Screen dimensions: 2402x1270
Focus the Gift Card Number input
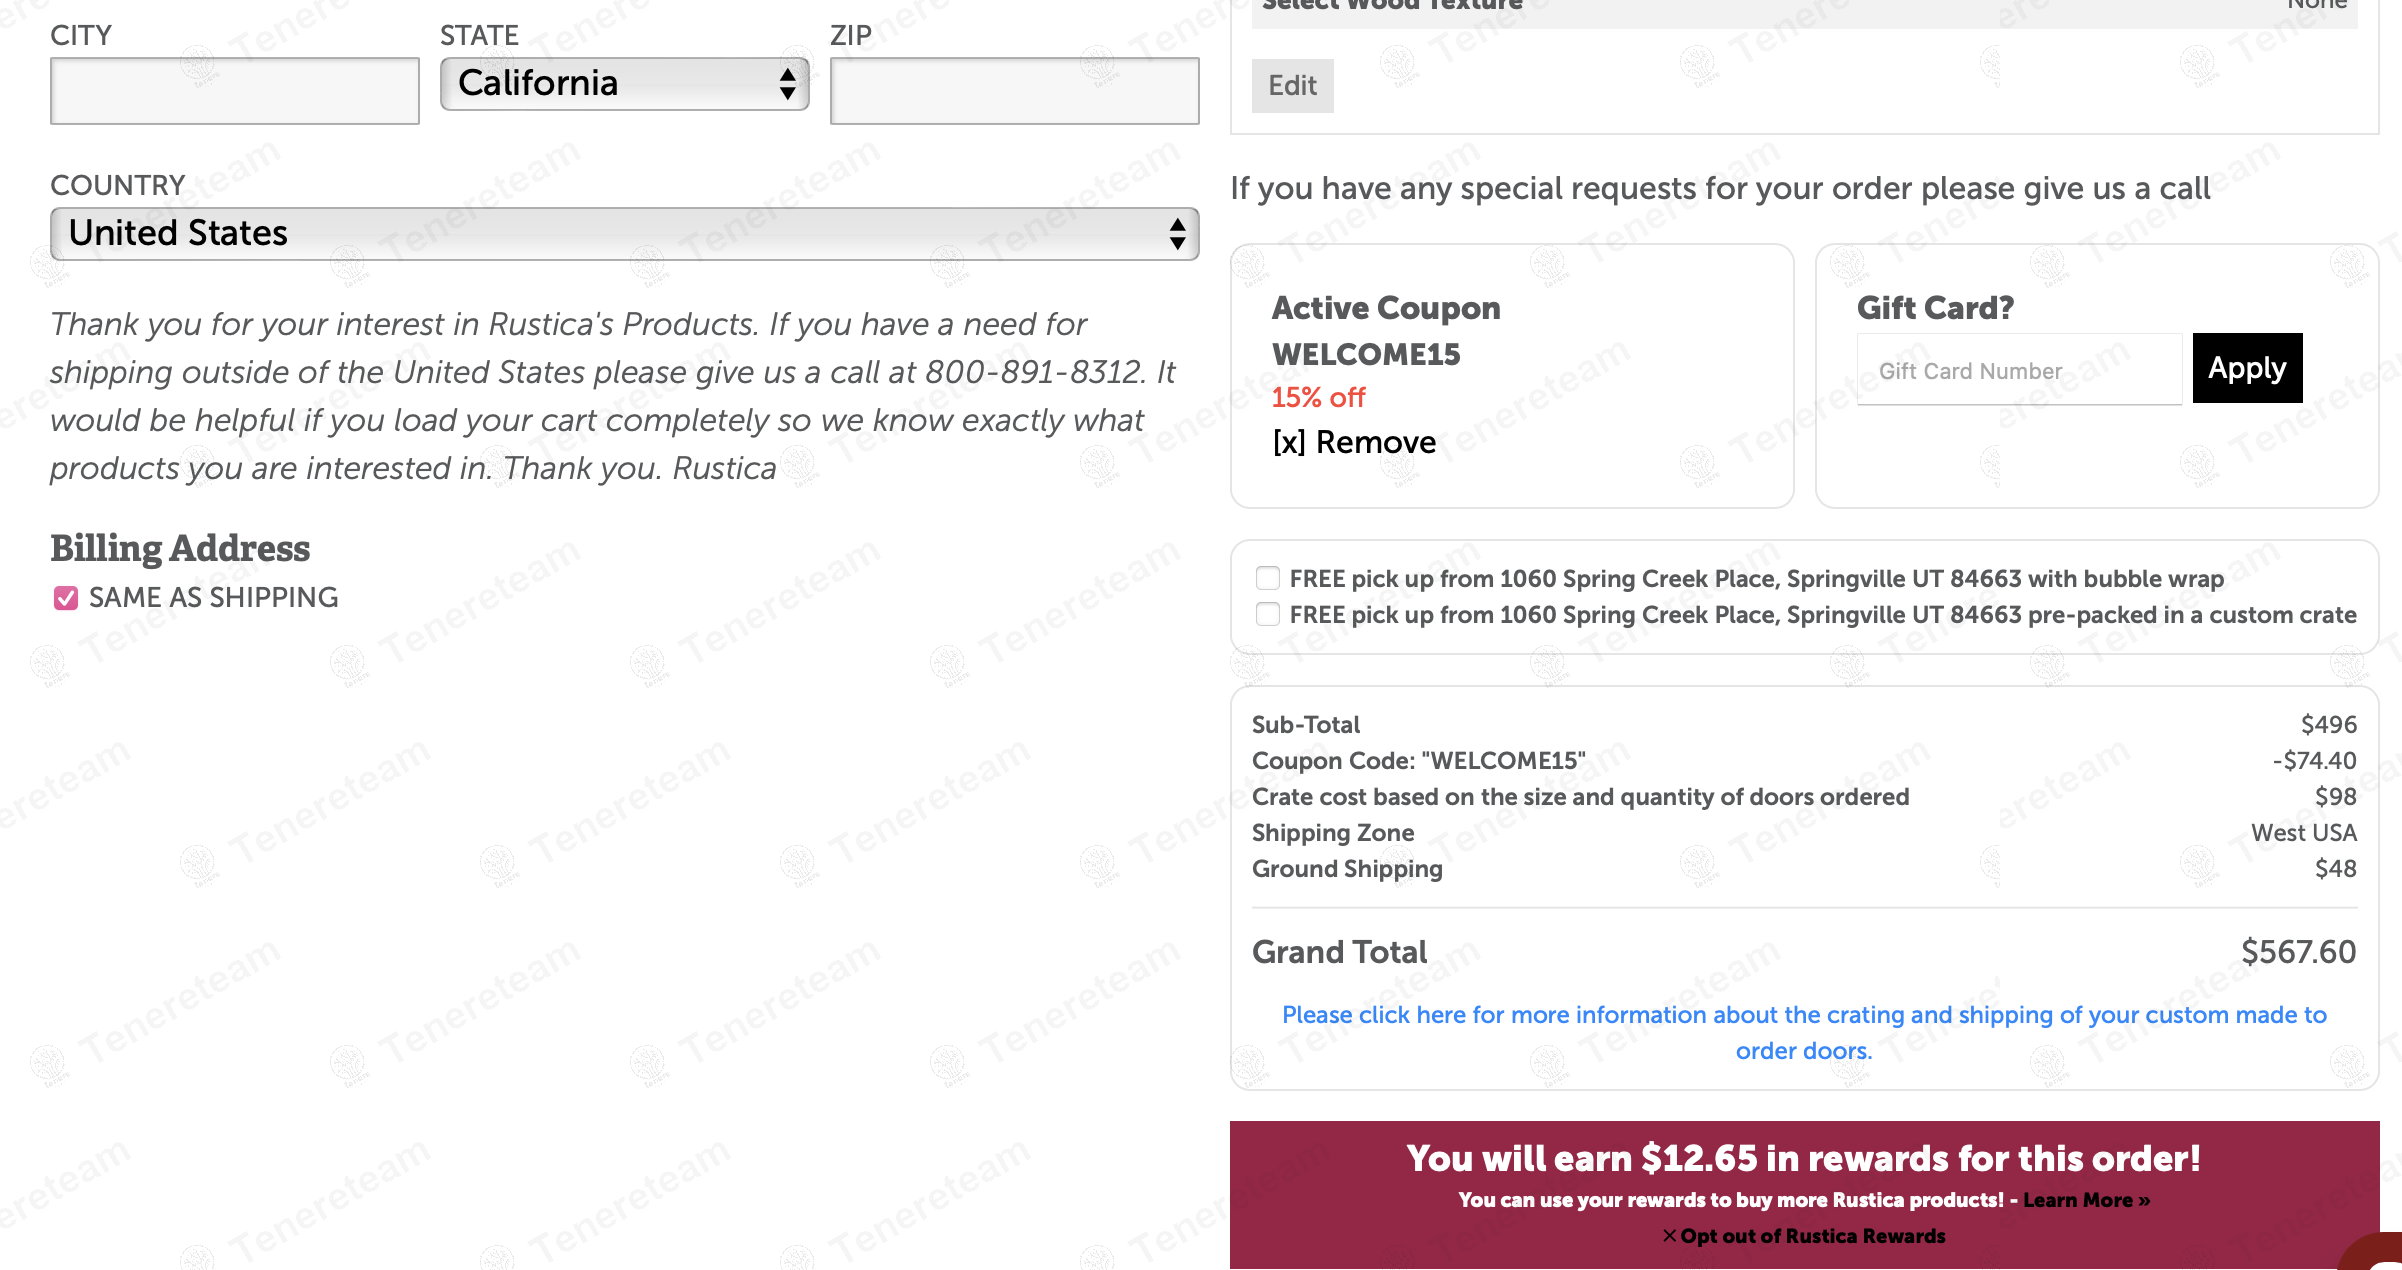[x=2018, y=371]
